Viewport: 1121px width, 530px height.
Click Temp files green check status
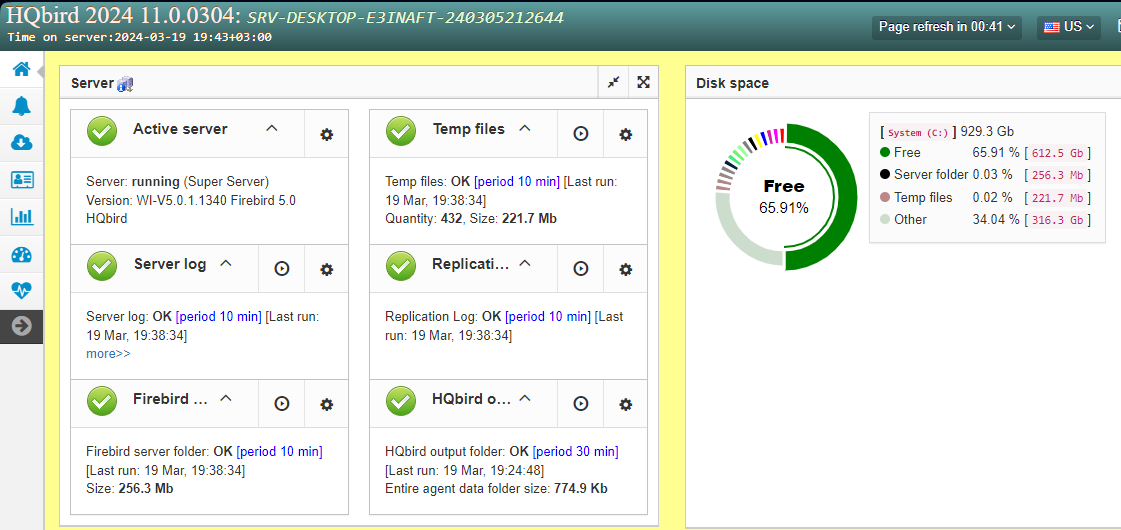pos(401,132)
